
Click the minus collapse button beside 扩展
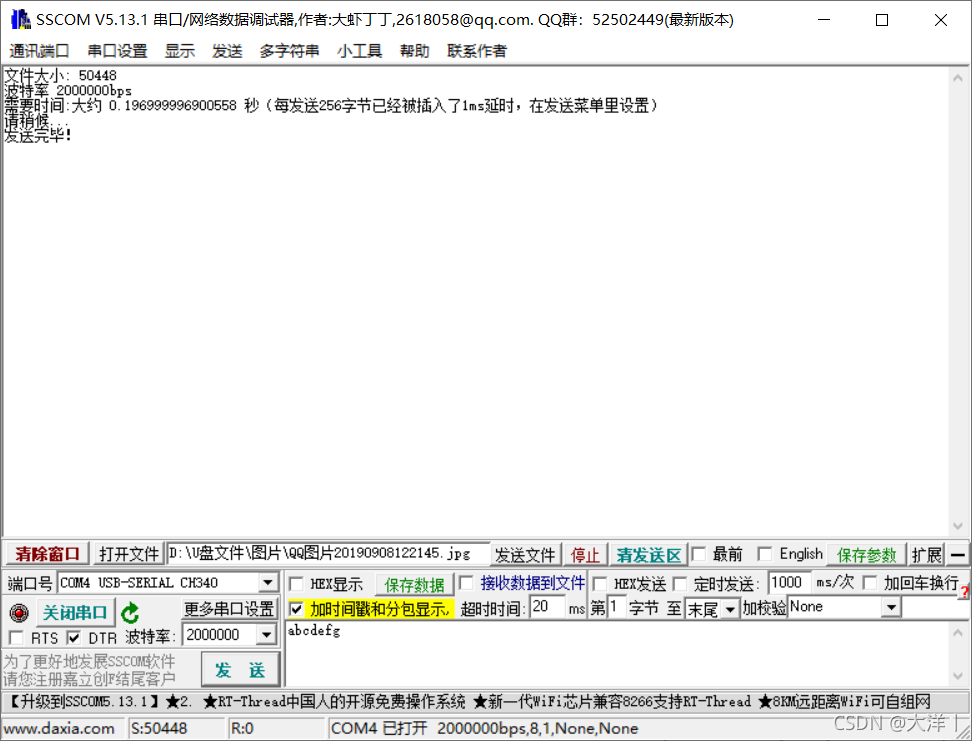point(958,554)
